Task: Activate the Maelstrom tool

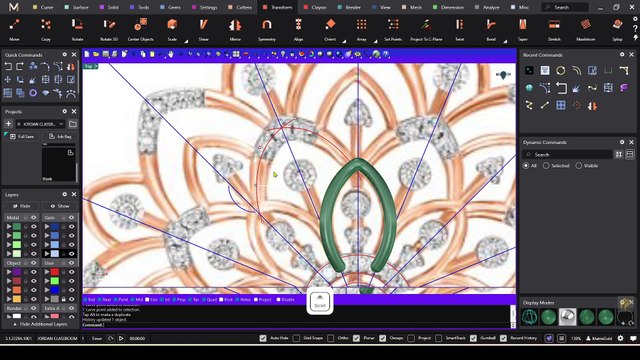Action: 586,29
